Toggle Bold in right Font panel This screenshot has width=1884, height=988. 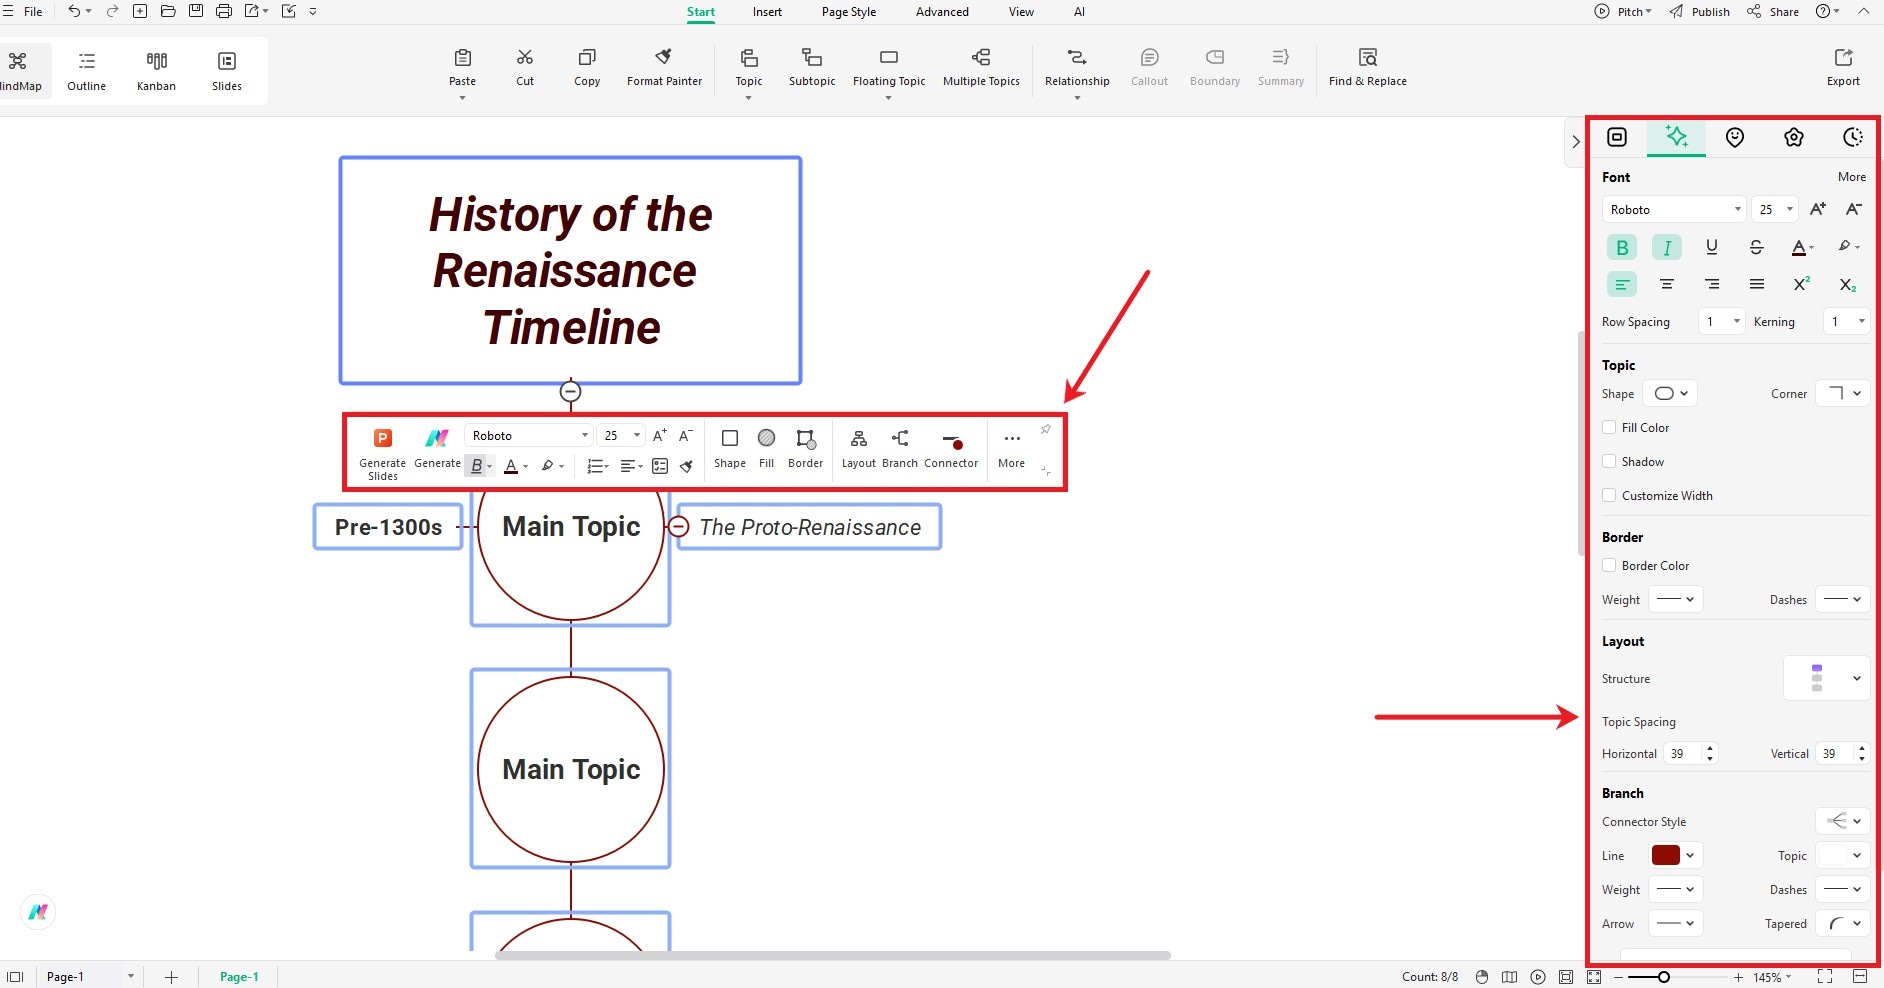click(x=1622, y=247)
